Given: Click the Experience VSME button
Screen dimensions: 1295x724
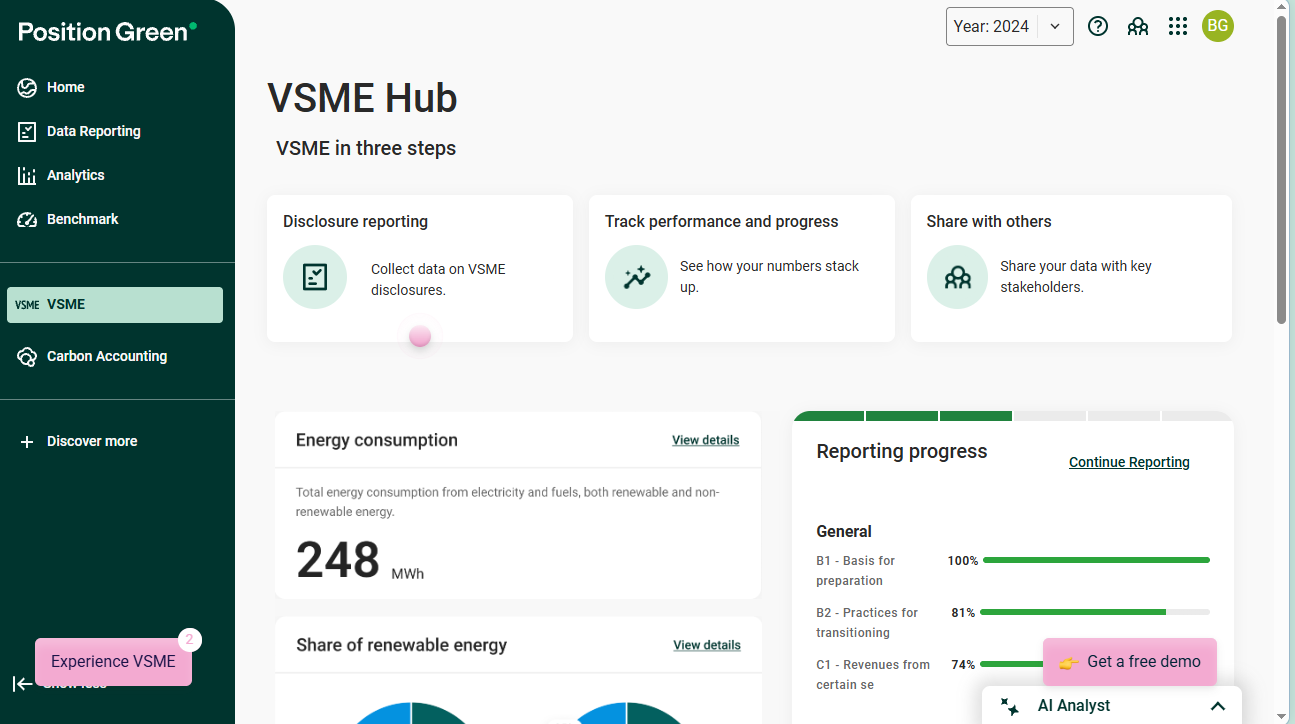Looking at the screenshot, I should point(113,662).
